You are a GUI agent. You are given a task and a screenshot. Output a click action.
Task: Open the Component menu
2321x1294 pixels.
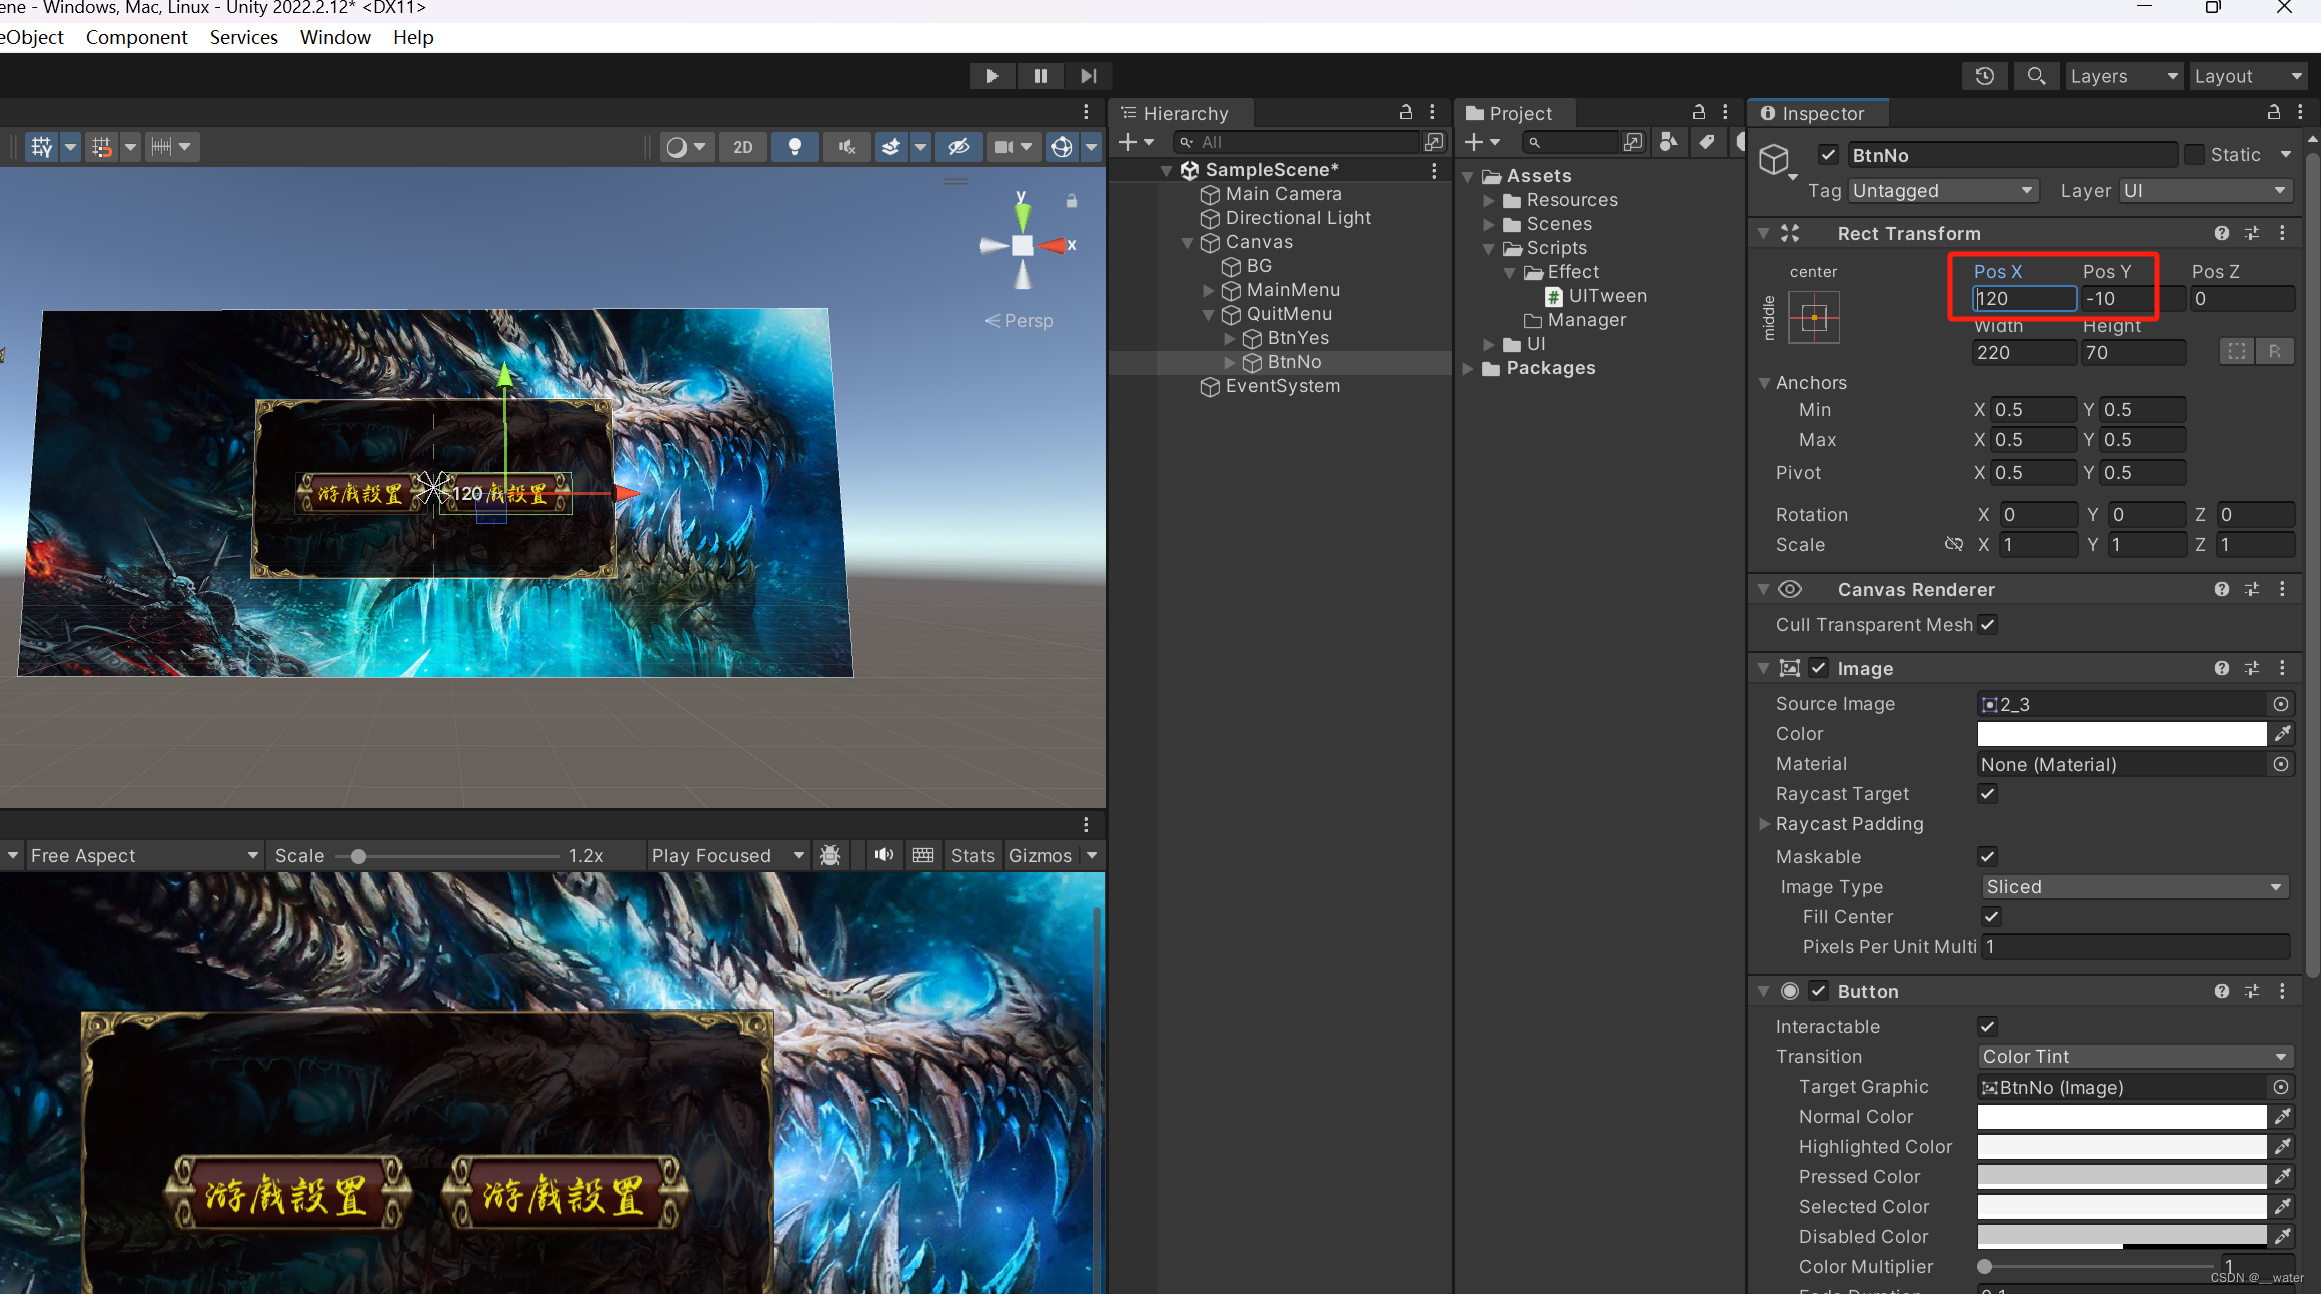point(136,37)
